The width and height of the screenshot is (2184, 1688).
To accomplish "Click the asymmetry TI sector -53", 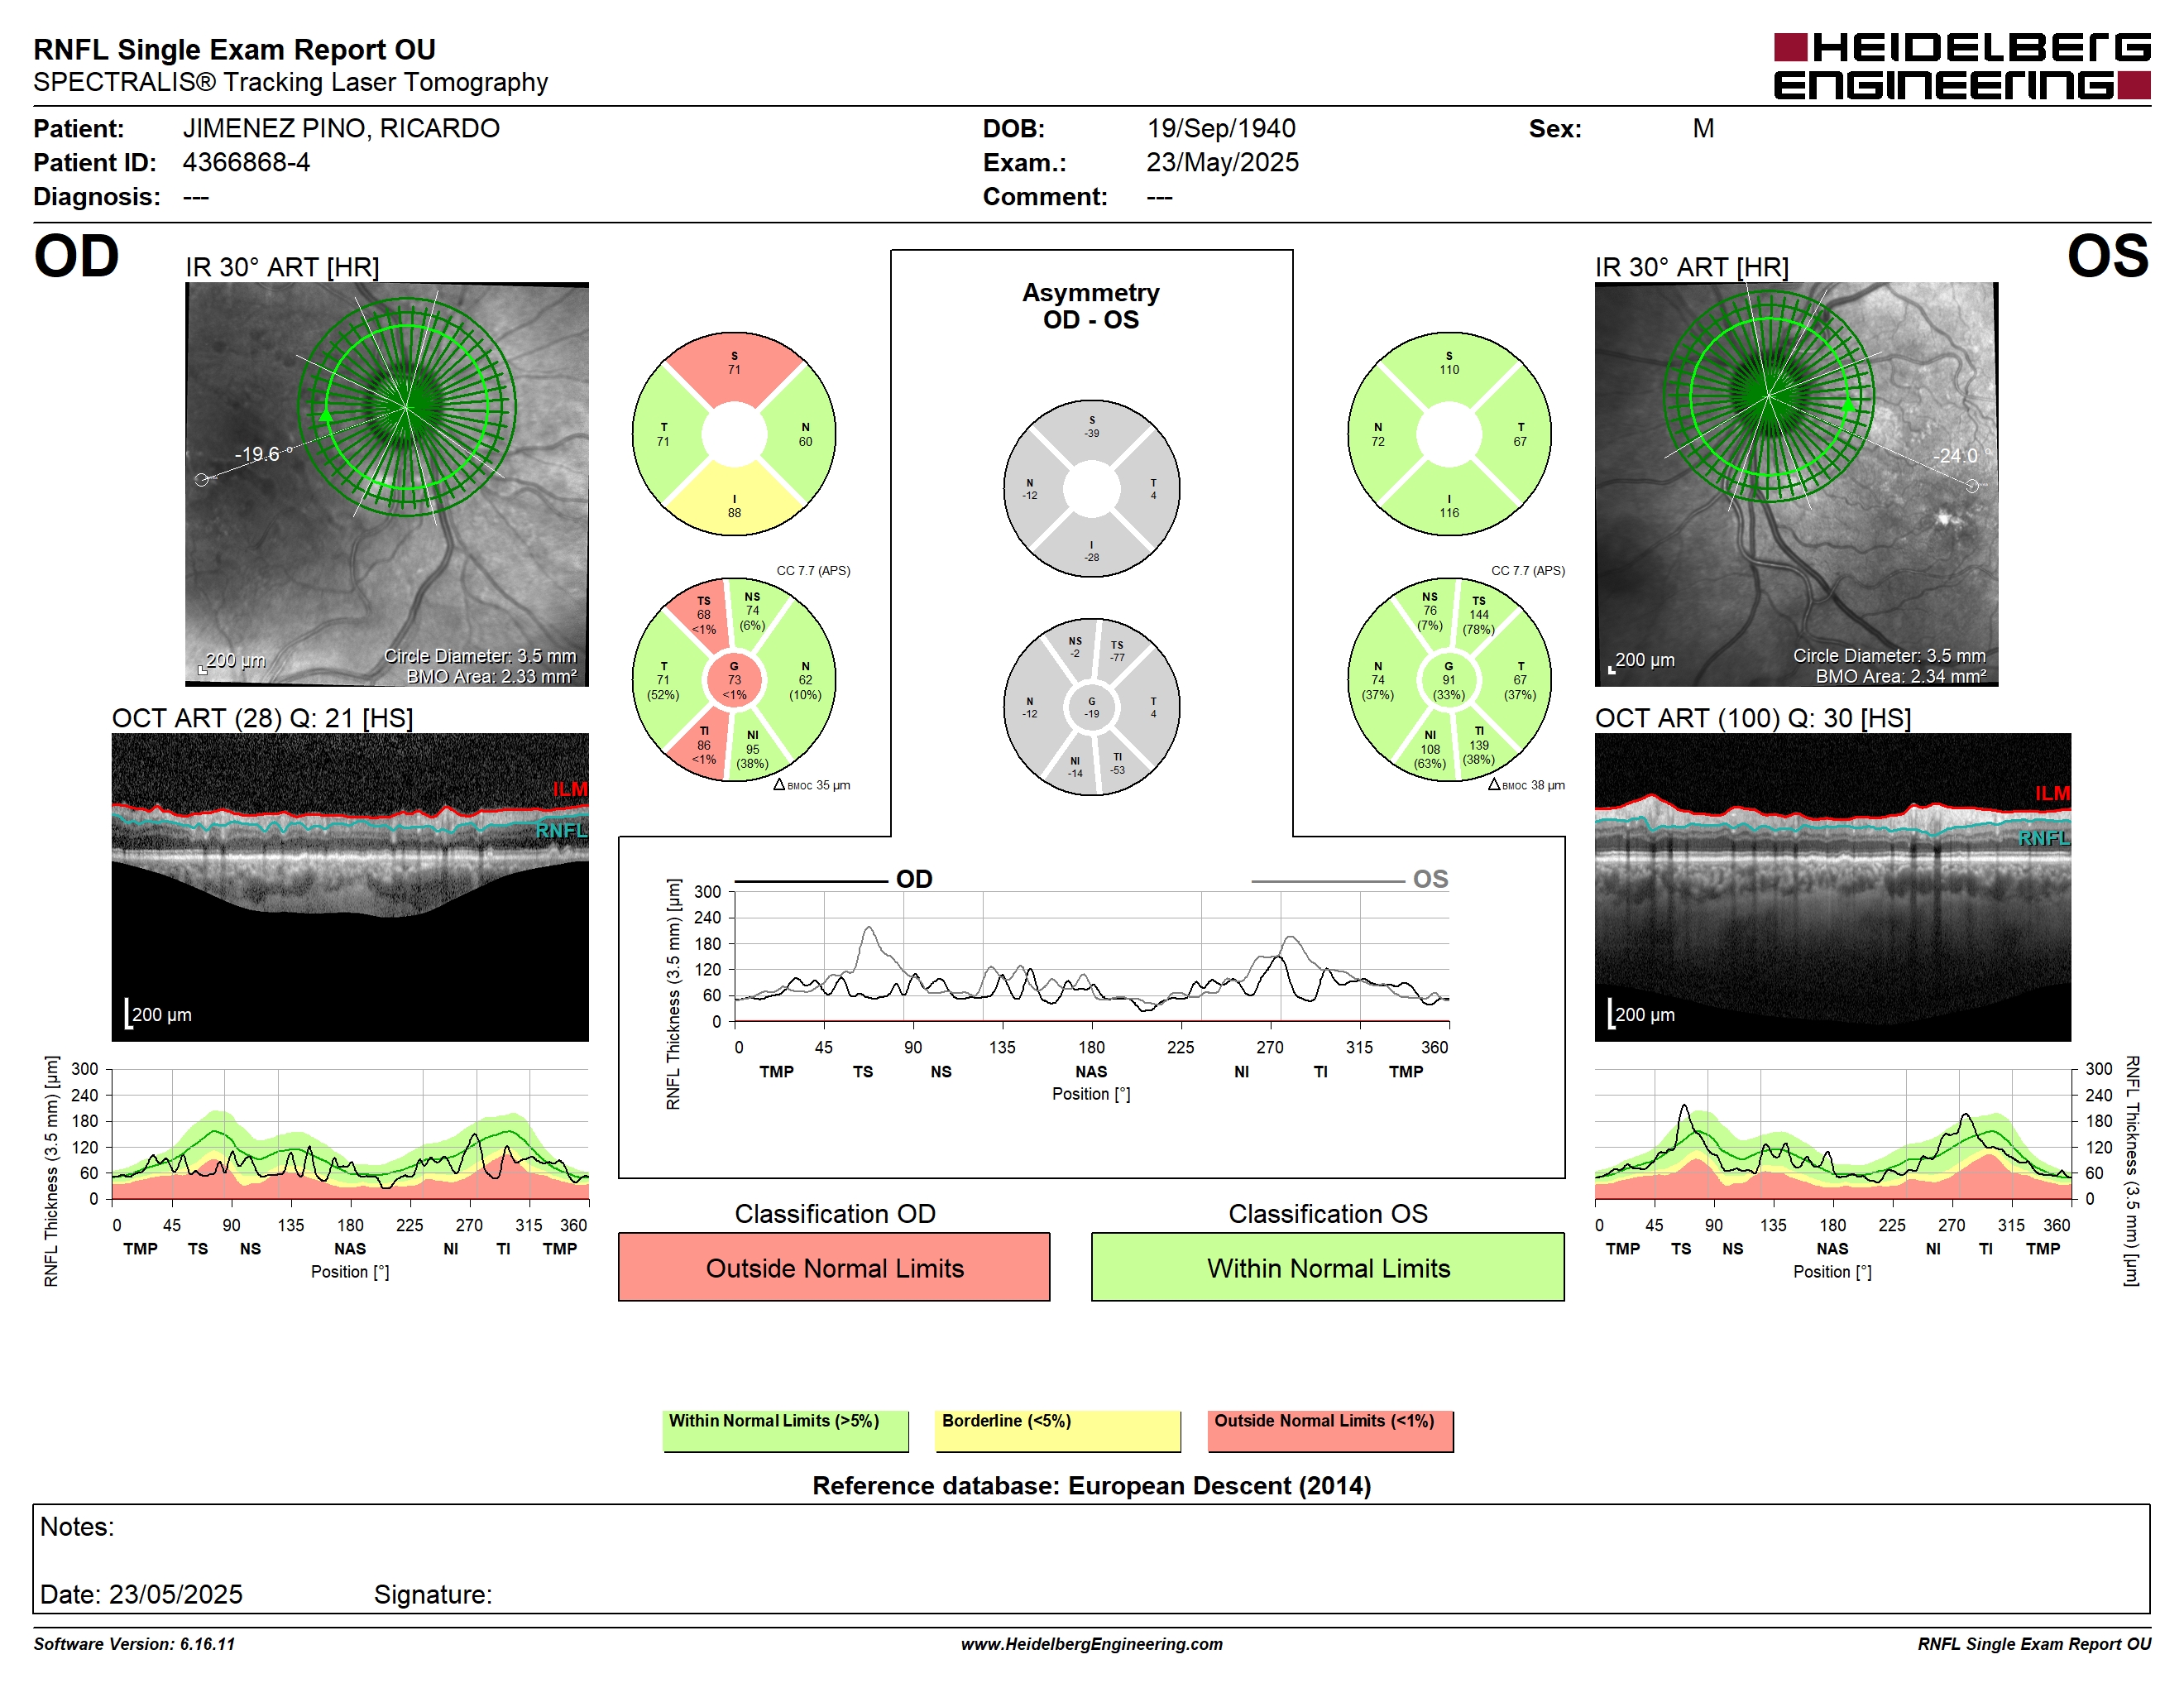I will (x=1117, y=763).
